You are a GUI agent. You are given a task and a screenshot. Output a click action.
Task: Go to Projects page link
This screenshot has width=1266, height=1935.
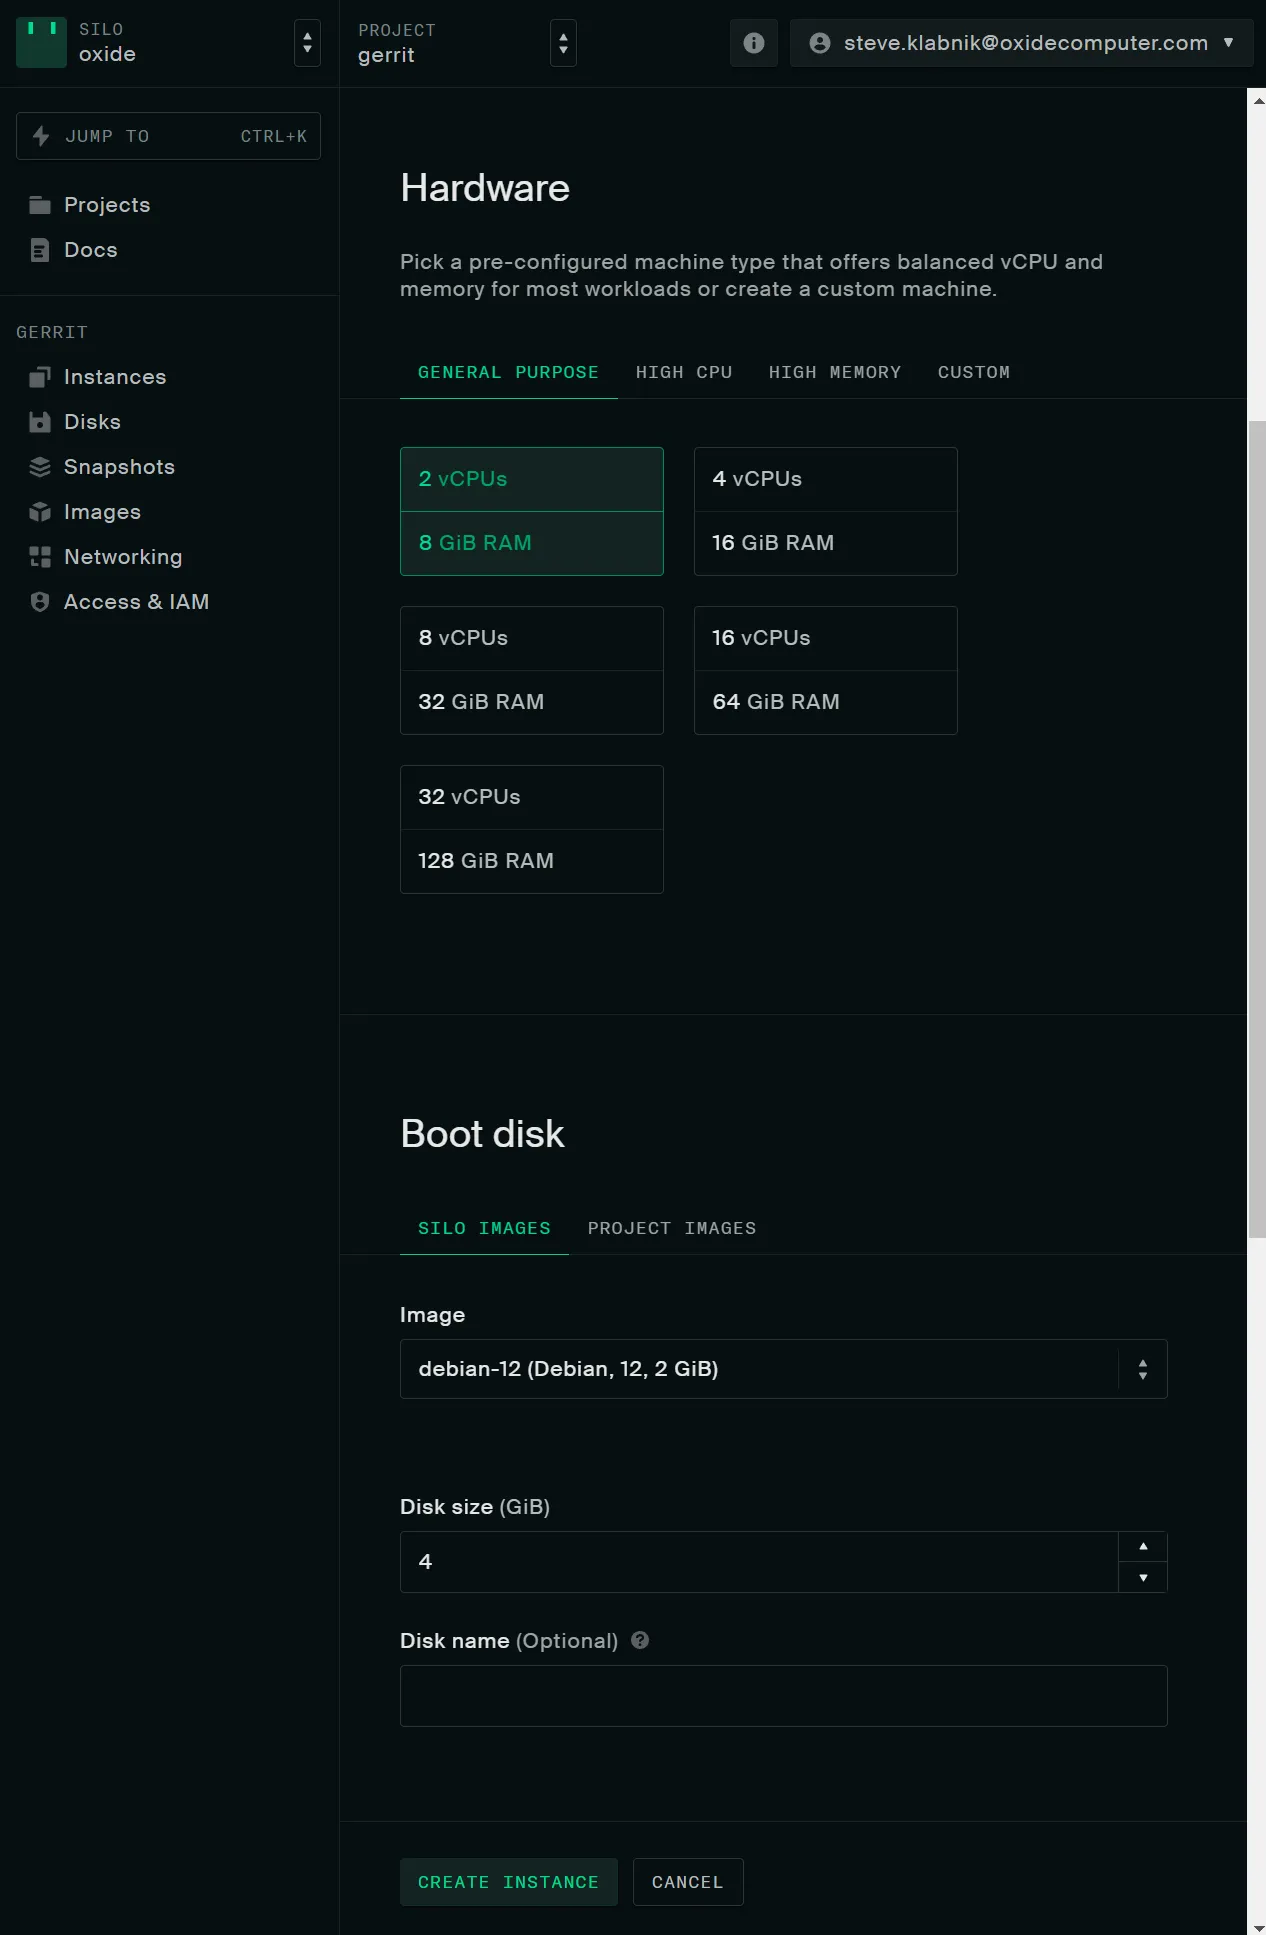(107, 205)
